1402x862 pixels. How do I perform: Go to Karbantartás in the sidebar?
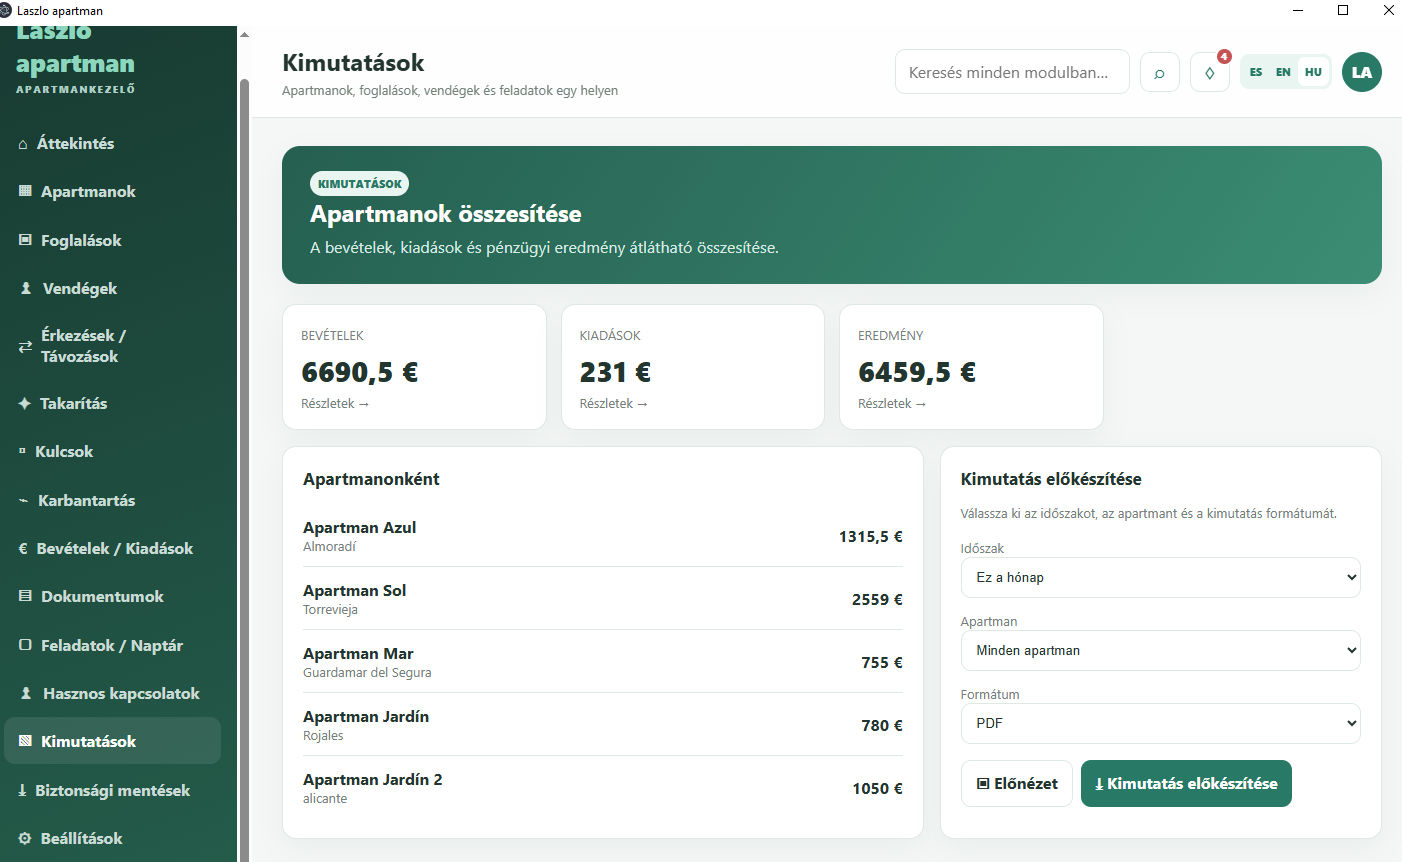(x=112, y=500)
